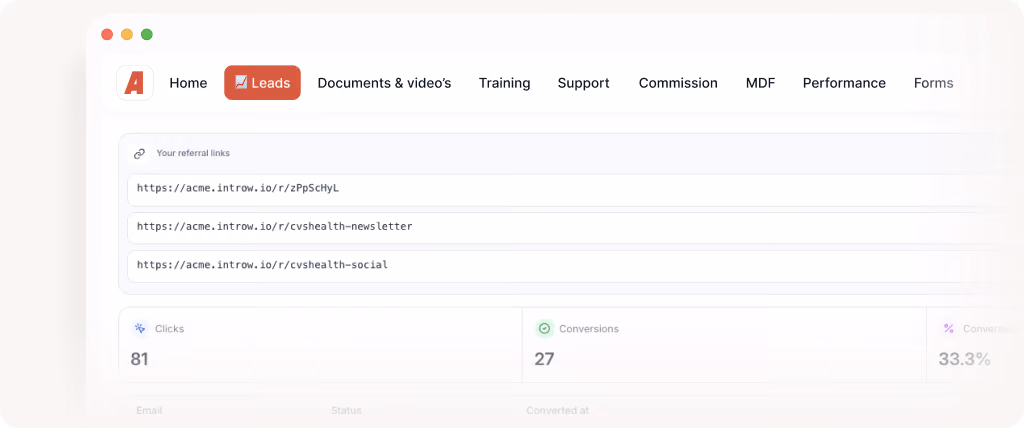Click the Clicks sparkle cursor icon

click(x=139, y=329)
